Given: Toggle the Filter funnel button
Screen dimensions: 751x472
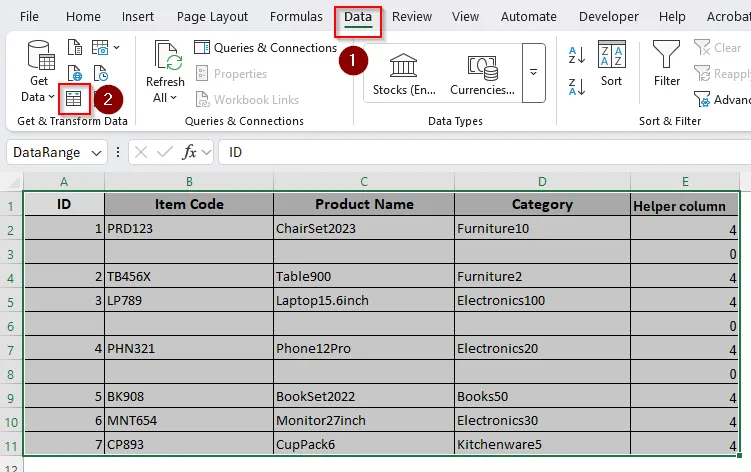Looking at the screenshot, I should [667, 64].
